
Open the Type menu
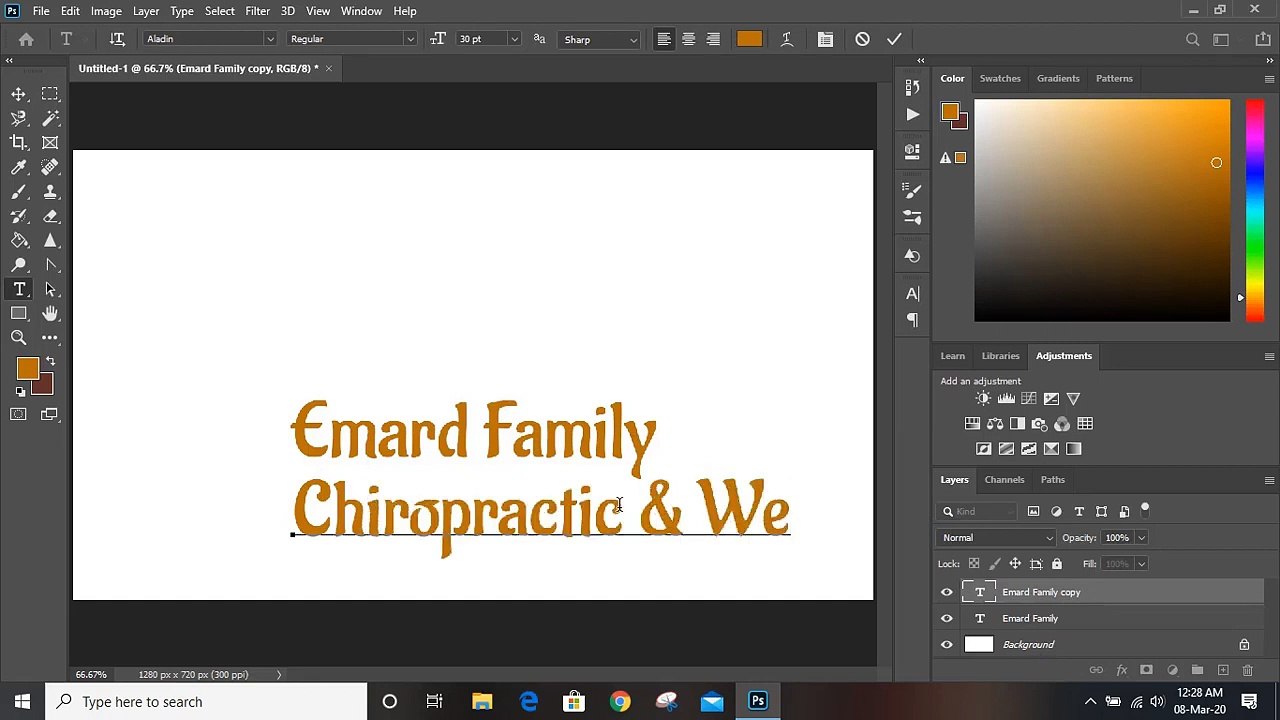tap(182, 11)
